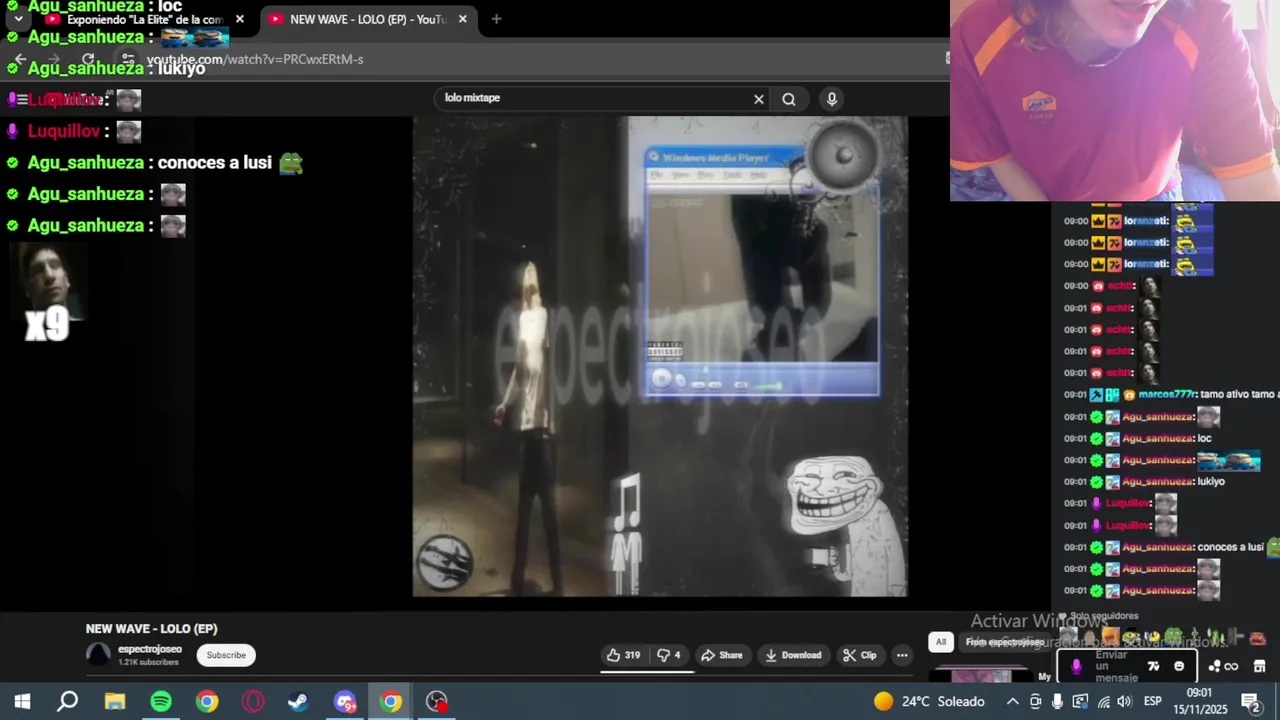
Task: Click the address bar URL youtube.com/watch
Action: pyautogui.click(x=255, y=59)
